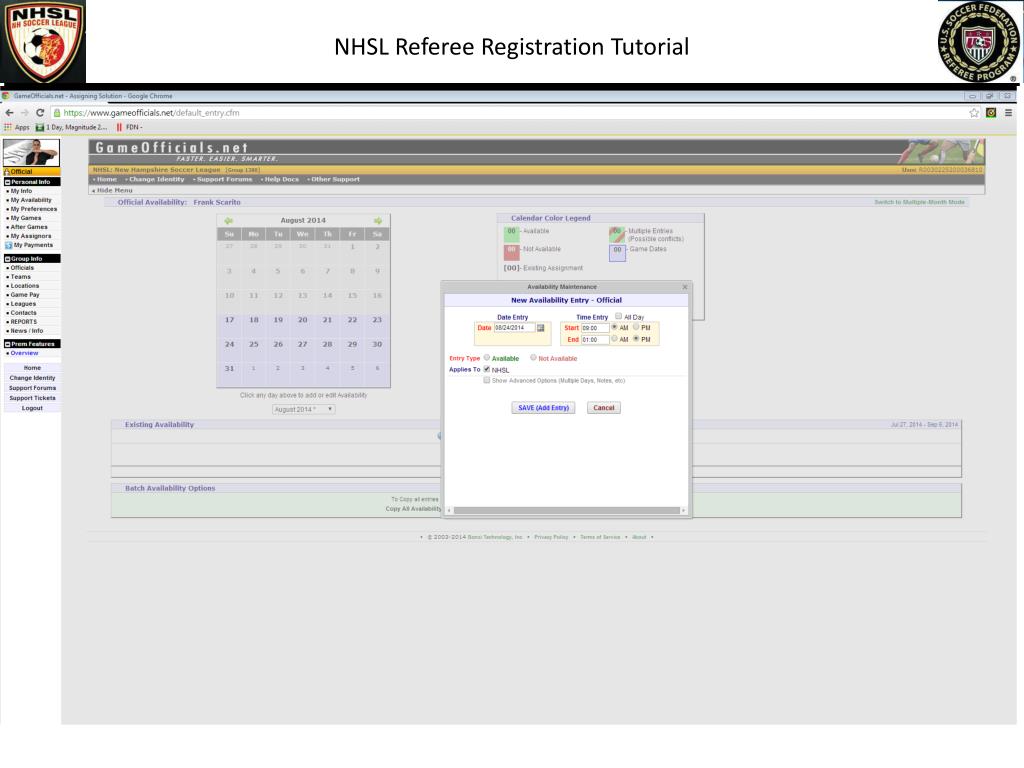The image size is (1024, 768).
Task: Check the All Day checkbox
Action: click(x=618, y=316)
